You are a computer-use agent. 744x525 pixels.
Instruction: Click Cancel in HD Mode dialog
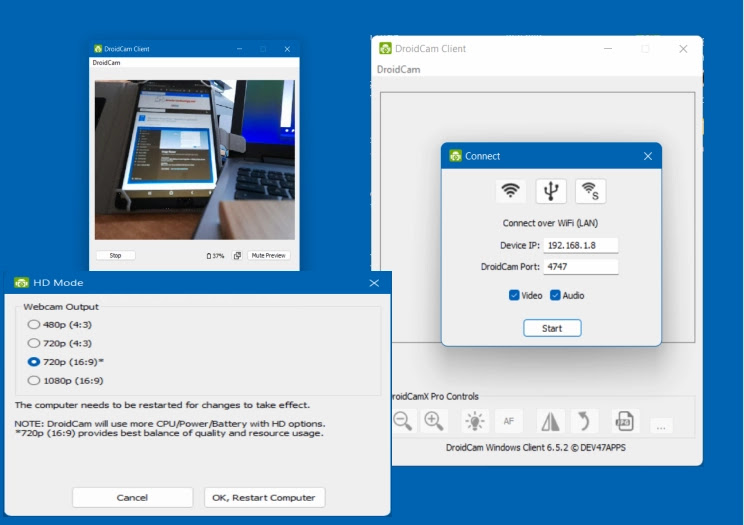click(132, 497)
